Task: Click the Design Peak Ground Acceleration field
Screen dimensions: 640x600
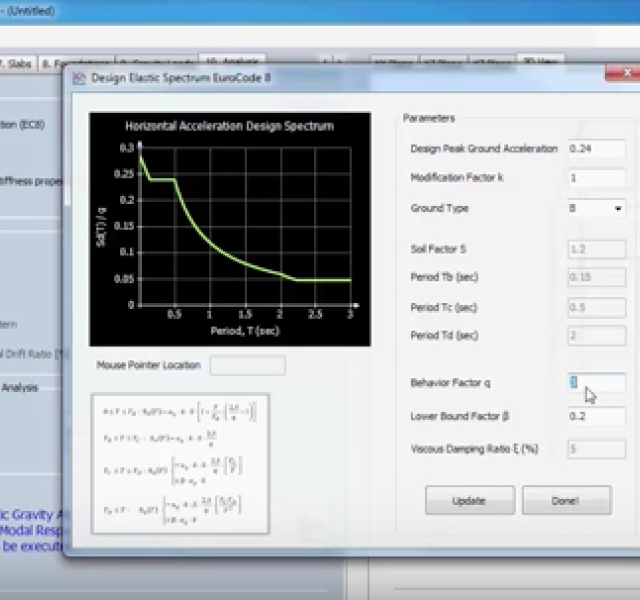Action: (596, 149)
